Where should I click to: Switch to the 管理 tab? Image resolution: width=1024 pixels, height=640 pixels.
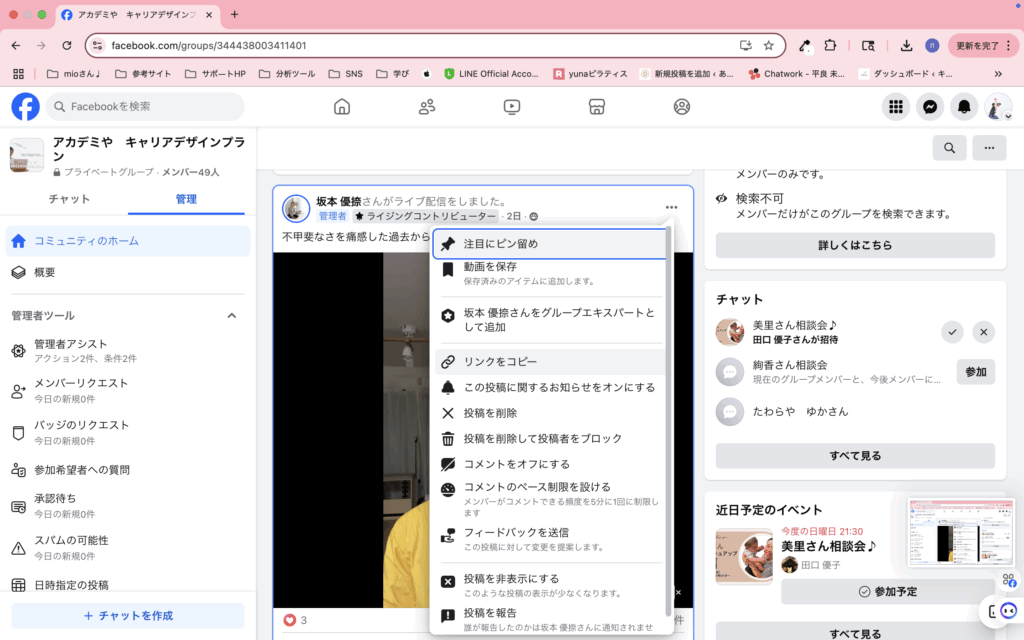[186, 199]
